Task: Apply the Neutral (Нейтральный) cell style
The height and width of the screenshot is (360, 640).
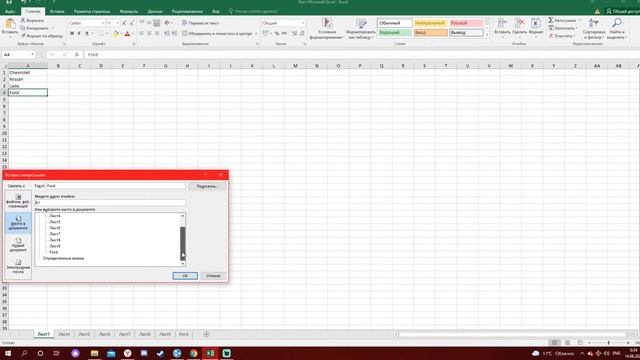Action: 430,23
